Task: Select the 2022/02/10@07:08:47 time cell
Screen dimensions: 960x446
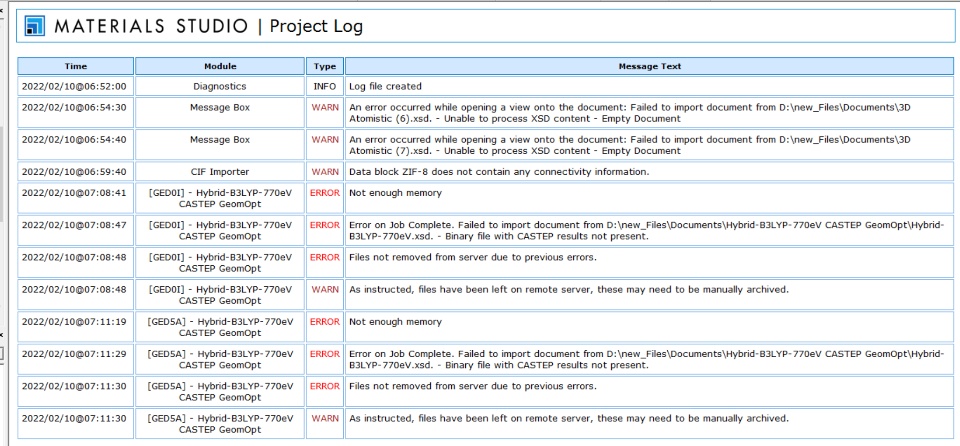Action: (75, 231)
